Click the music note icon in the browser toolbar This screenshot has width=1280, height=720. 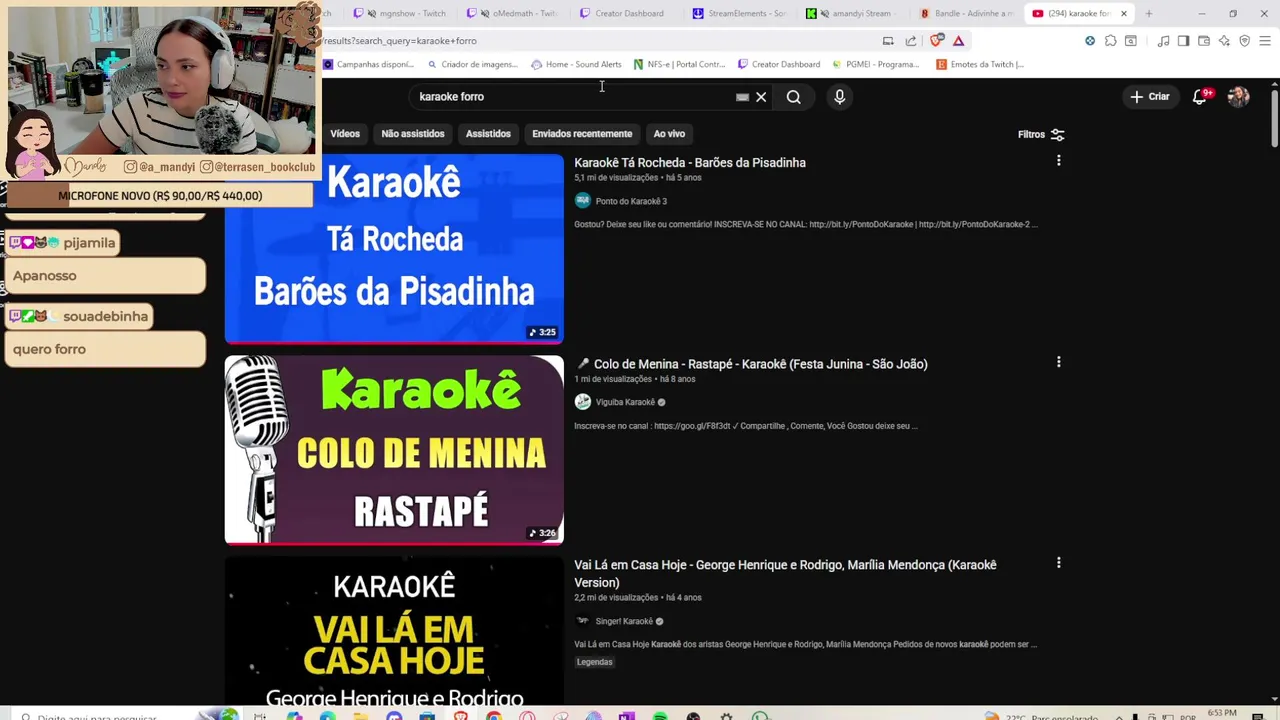tap(1163, 41)
